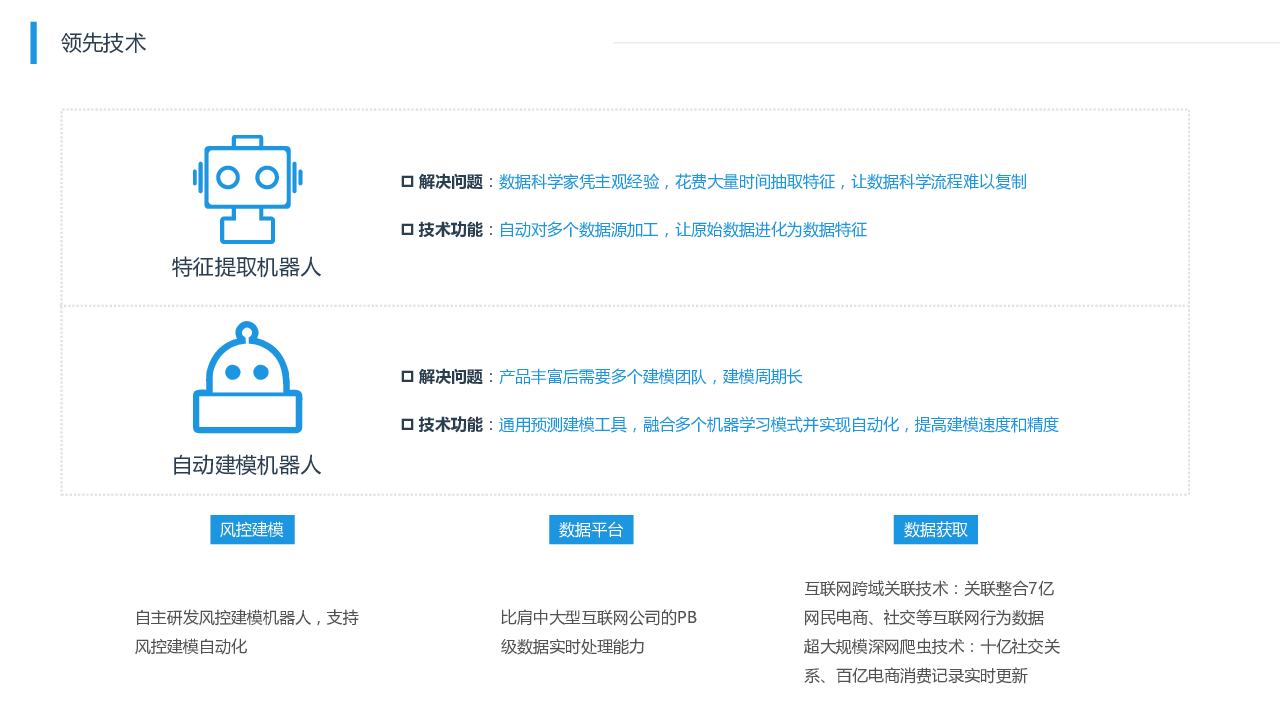Click blue text starting with 通用预测建模工具
This screenshot has height=720, width=1280.
click(x=778, y=425)
